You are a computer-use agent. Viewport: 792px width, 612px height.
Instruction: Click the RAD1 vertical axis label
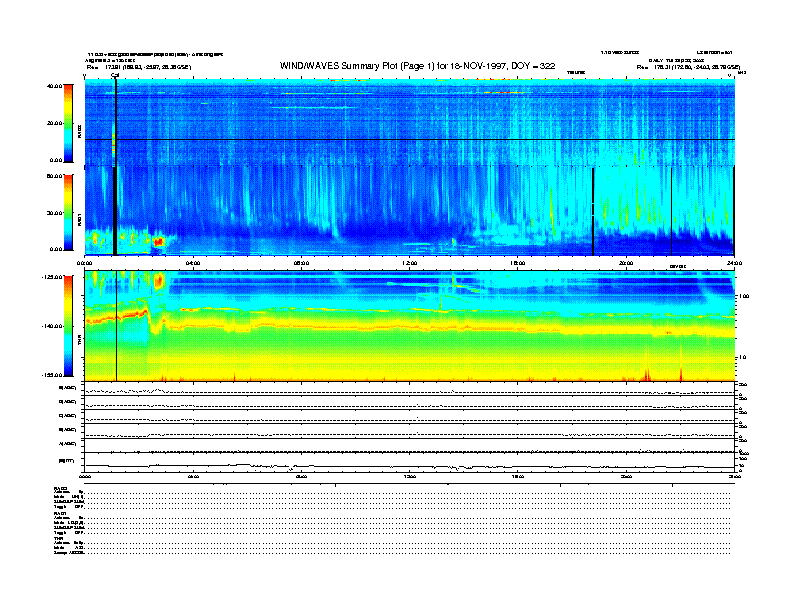[79, 219]
